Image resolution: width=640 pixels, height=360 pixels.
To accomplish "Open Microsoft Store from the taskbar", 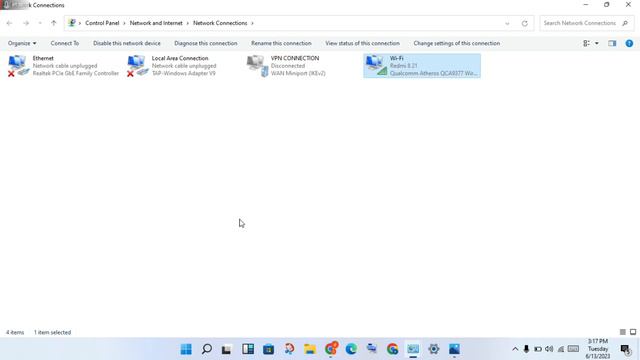I will coord(268,349).
